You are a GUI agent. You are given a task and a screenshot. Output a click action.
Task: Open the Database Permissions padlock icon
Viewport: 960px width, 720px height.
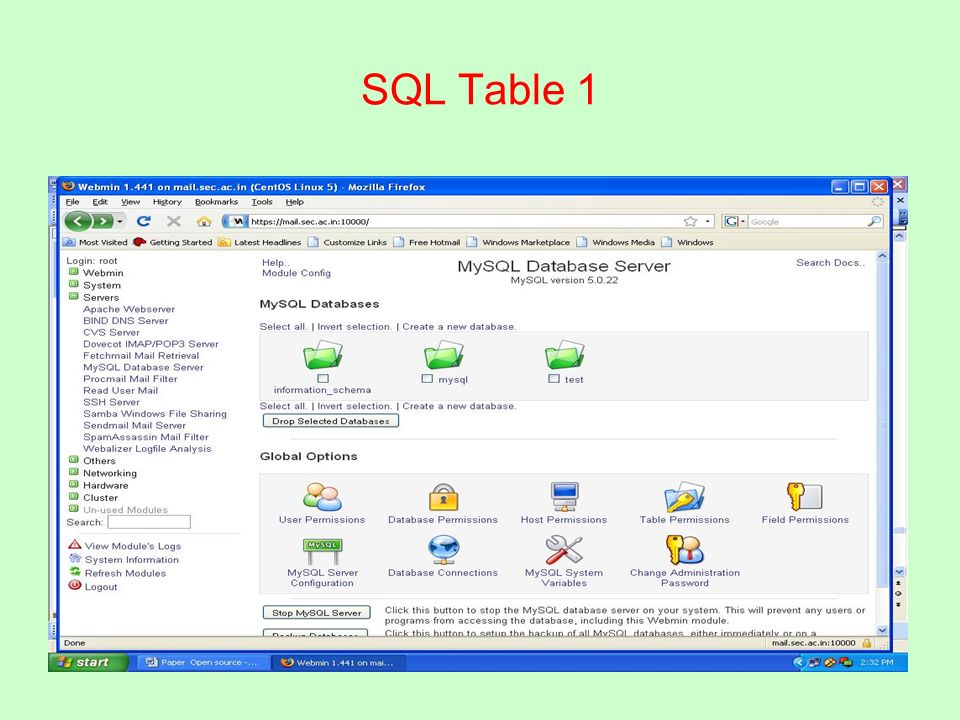(x=443, y=497)
